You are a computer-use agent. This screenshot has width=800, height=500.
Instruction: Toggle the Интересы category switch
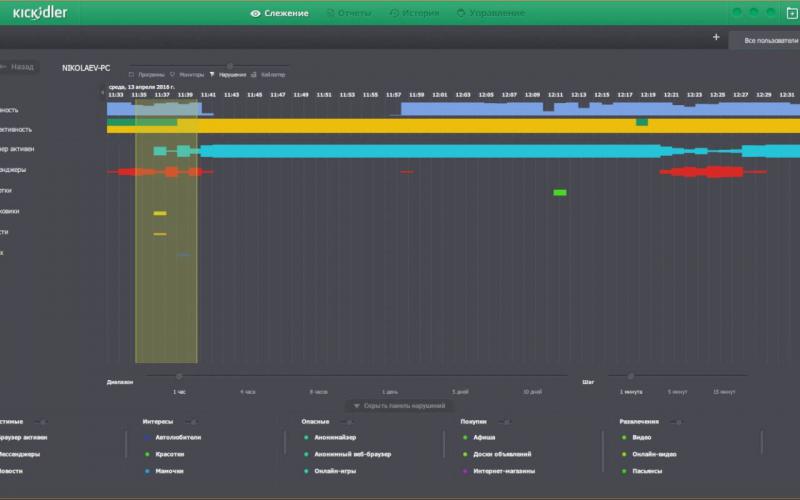190,421
